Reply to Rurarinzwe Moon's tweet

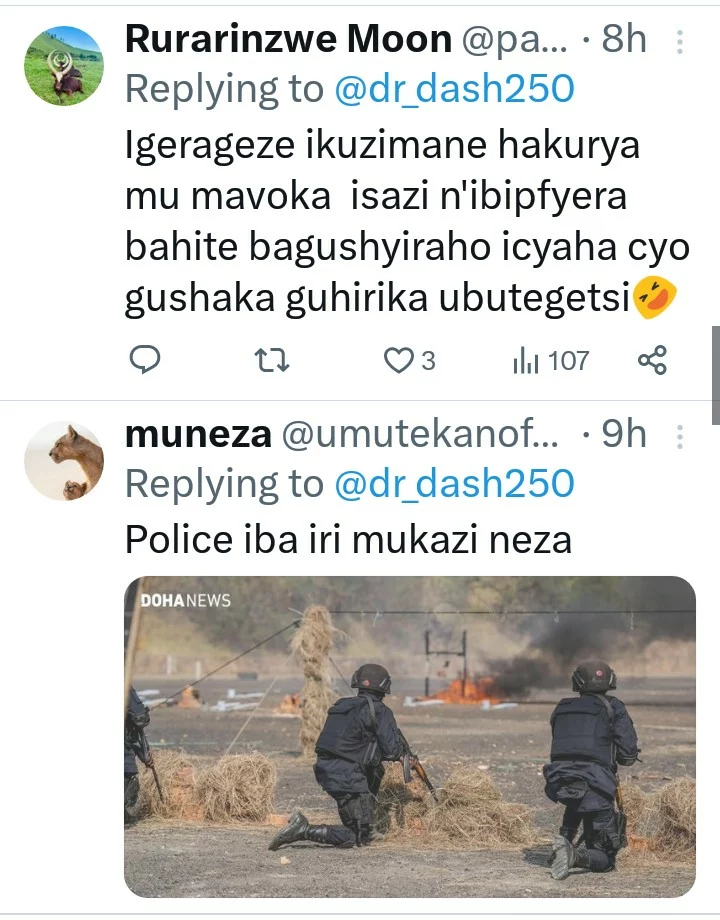(144, 360)
